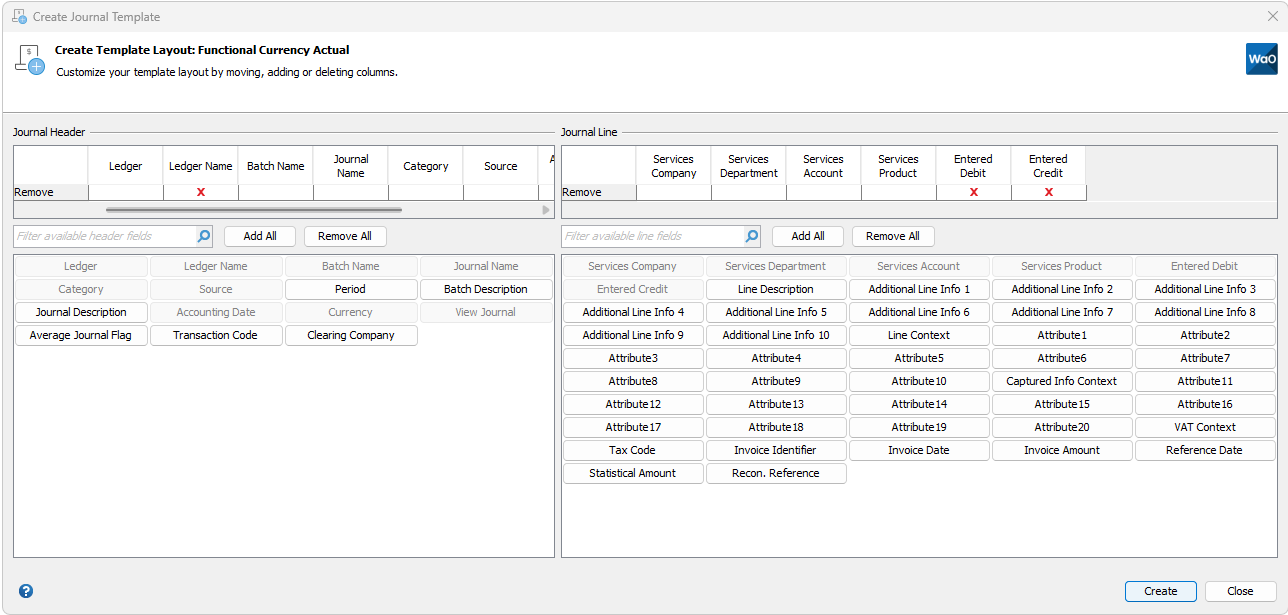Click the journal template icon in header
This screenshot has width=1288, height=615.
[x=30, y=60]
